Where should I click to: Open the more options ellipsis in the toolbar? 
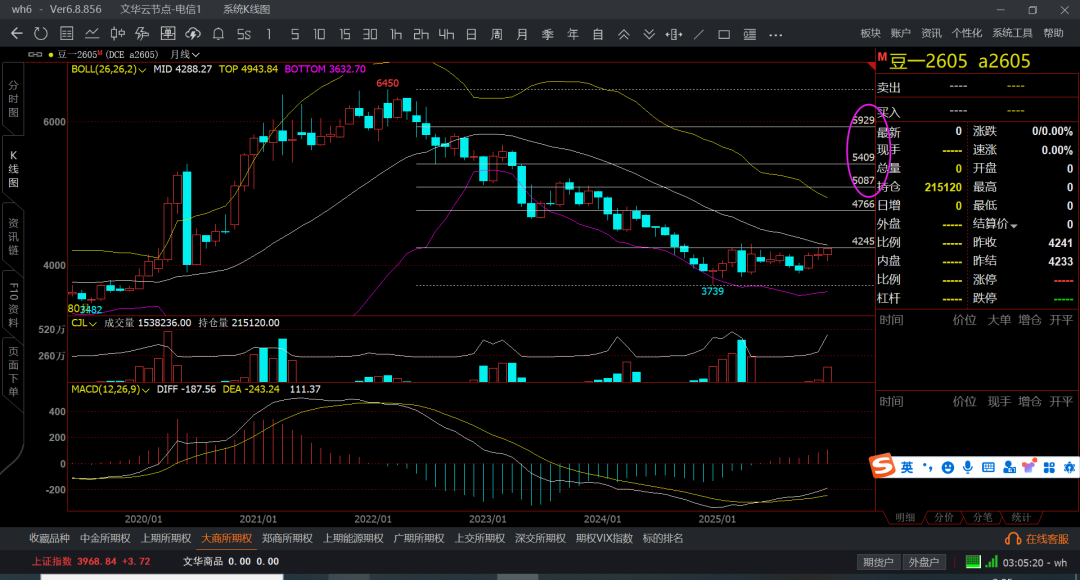point(776,34)
